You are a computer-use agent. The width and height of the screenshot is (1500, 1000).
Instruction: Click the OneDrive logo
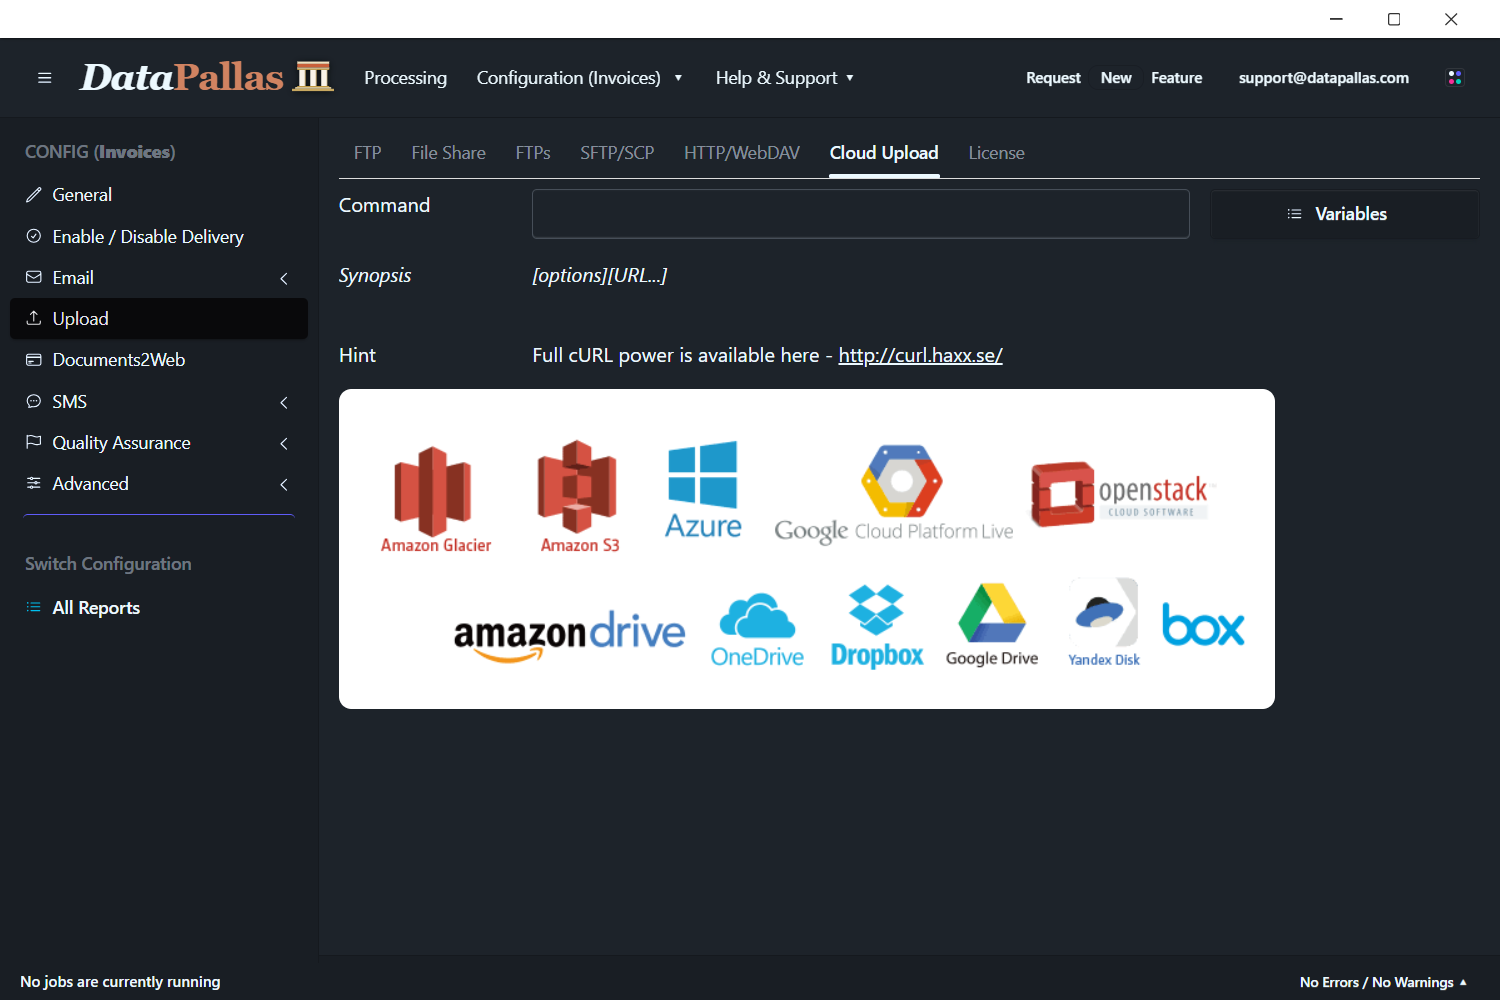click(x=757, y=630)
